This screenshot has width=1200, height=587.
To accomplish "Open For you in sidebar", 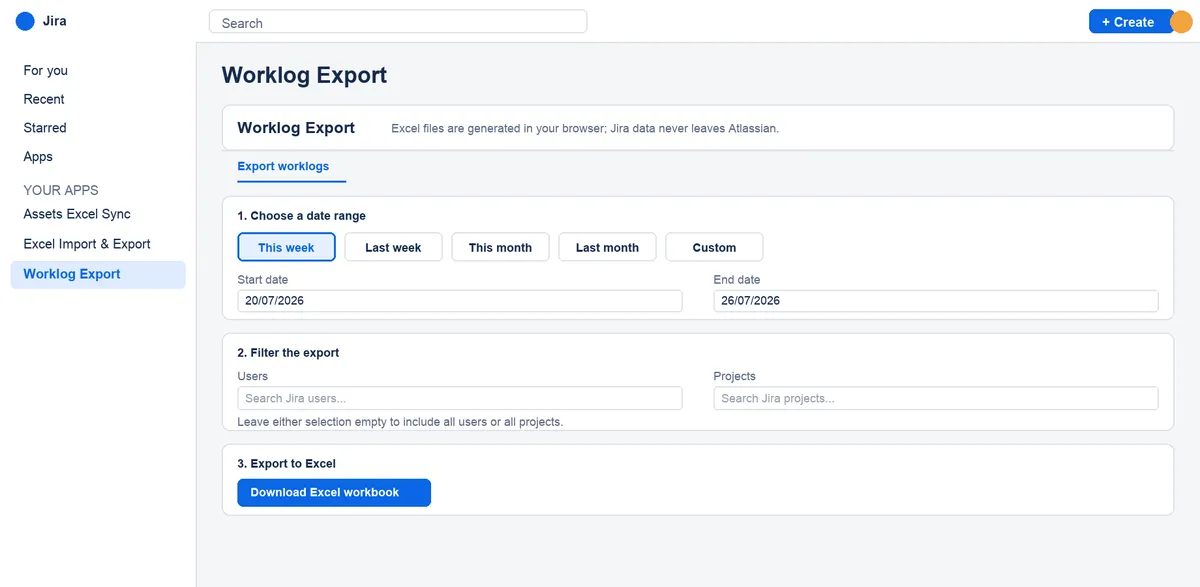I will coord(46,70).
